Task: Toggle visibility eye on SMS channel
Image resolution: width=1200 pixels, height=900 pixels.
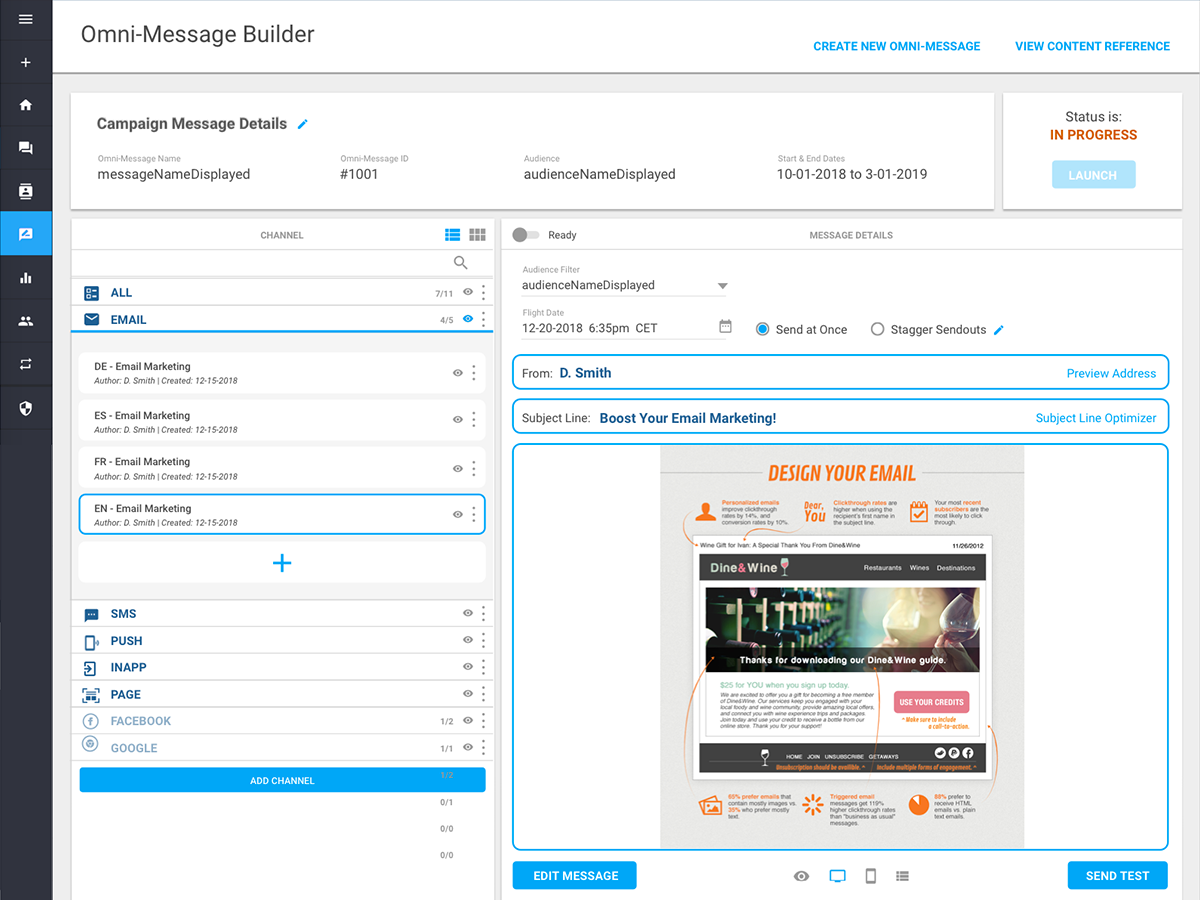Action: click(467, 613)
